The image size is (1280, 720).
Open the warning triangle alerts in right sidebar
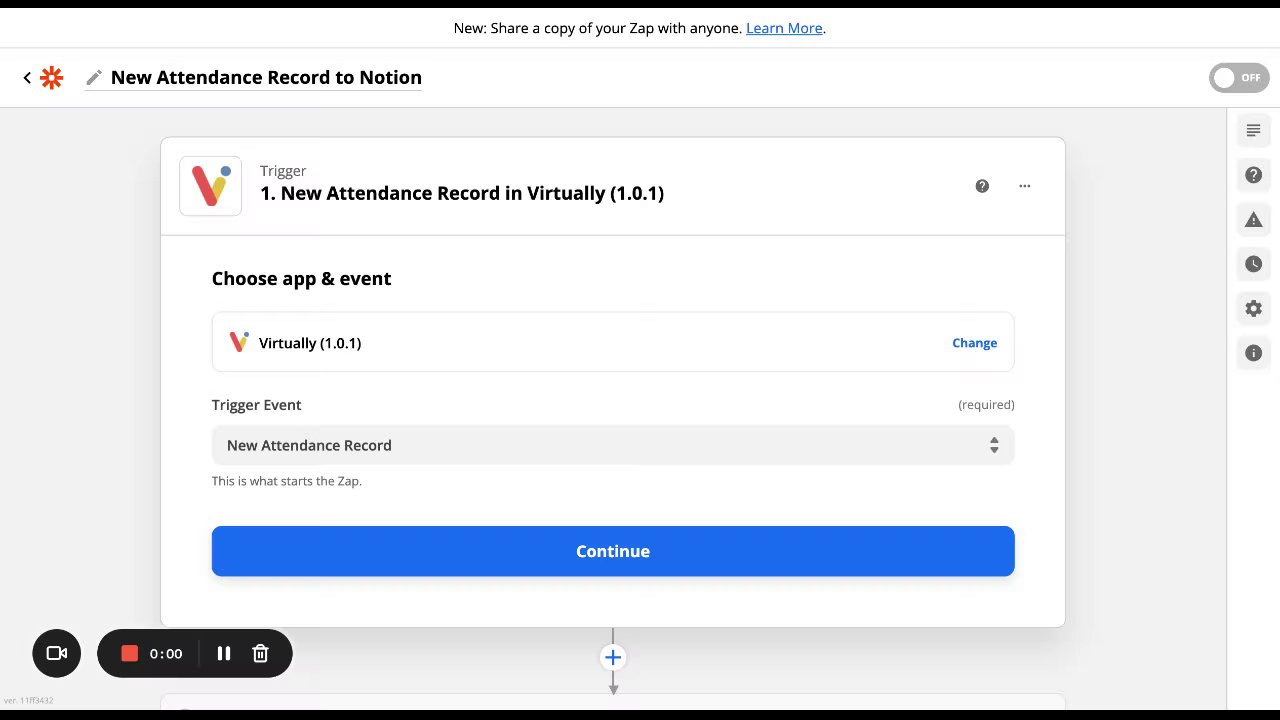point(1253,220)
